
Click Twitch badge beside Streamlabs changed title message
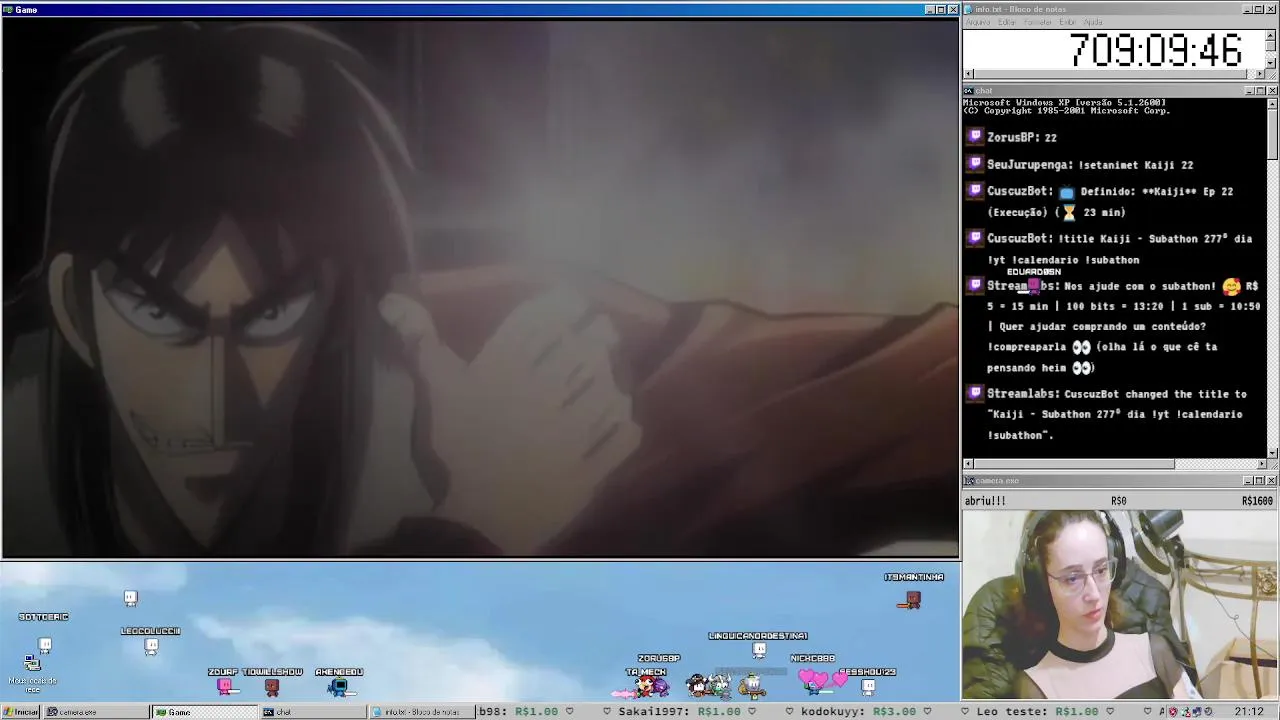pyautogui.click(x=975, y=393)
